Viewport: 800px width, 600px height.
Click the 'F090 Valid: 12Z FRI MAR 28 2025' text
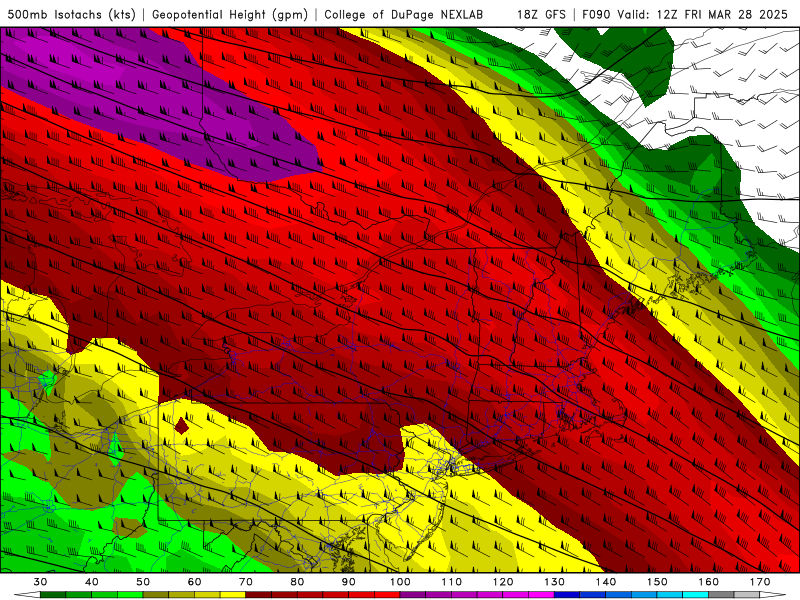point(685,15)
